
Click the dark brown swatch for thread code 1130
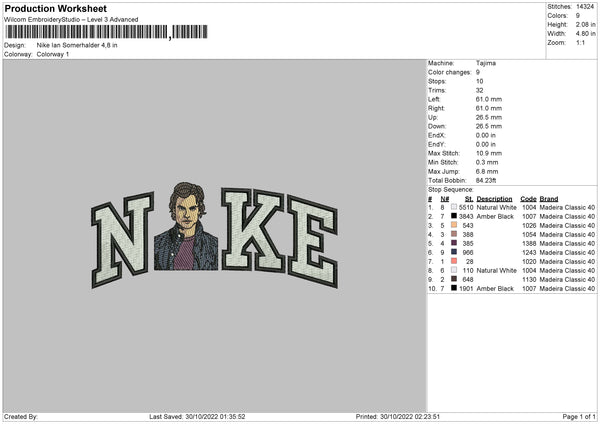point(454,279)
